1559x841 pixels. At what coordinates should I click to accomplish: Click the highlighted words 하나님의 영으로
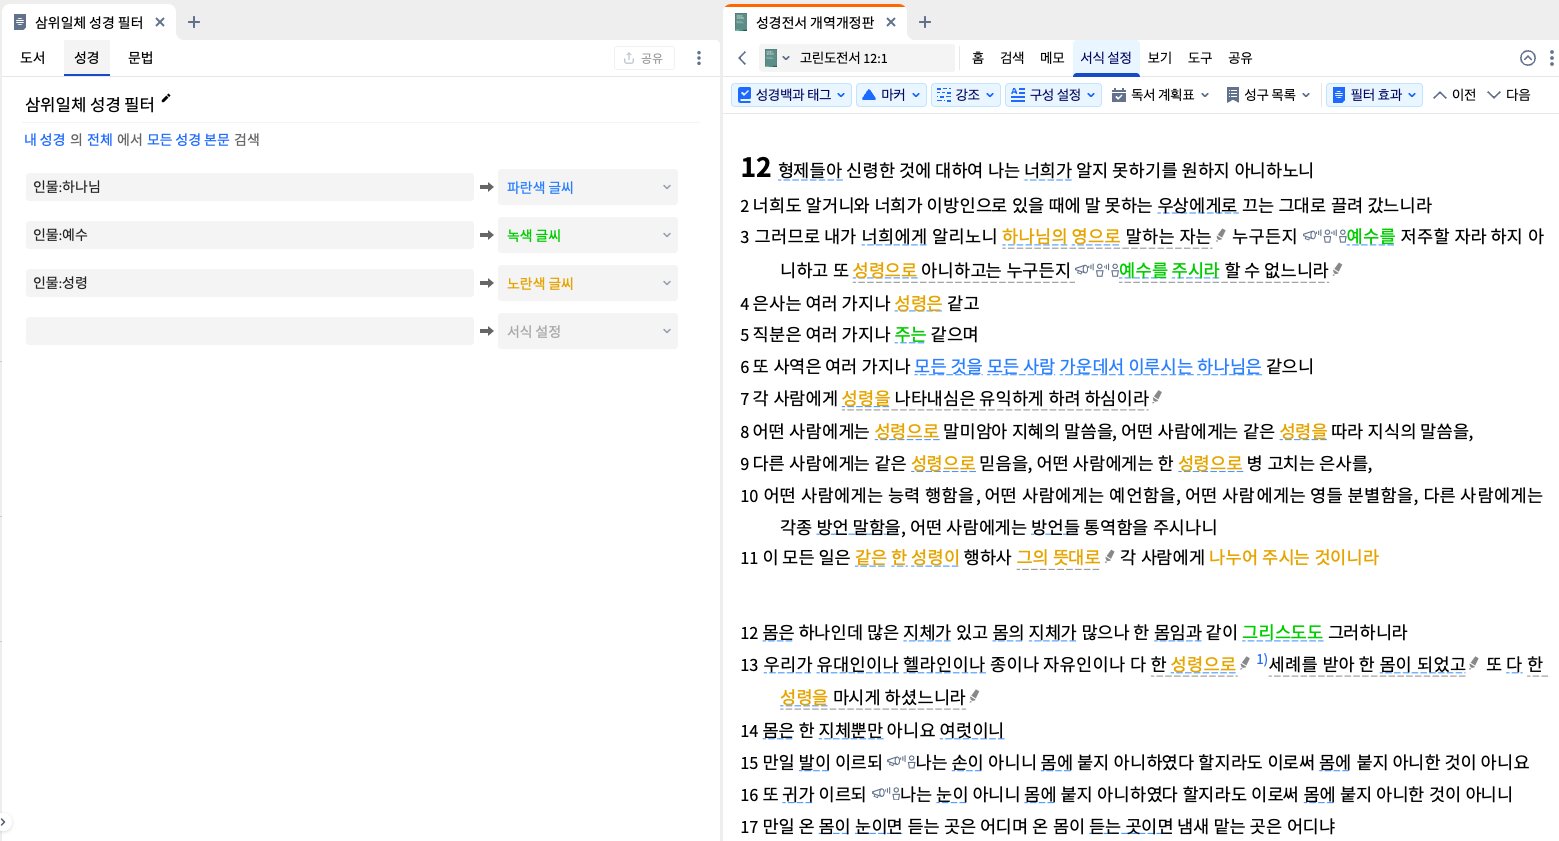click(x=1061, y=237)
